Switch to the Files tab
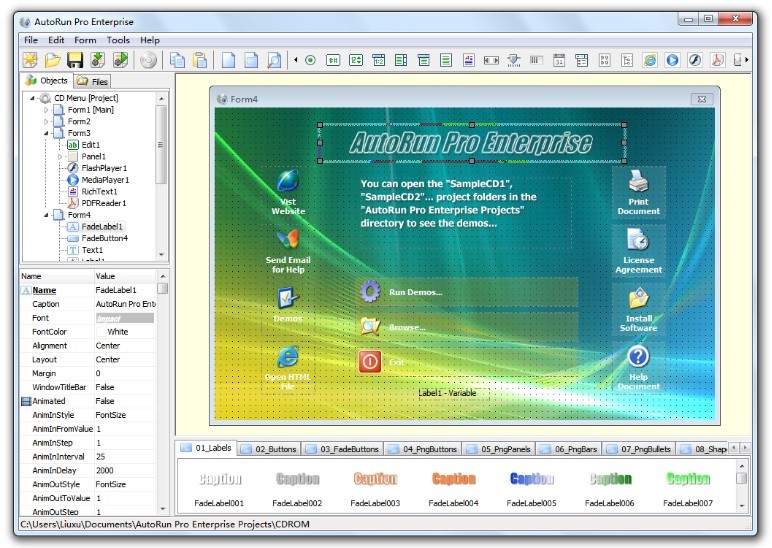The image size is (772, 548). (x=93, y=80)
